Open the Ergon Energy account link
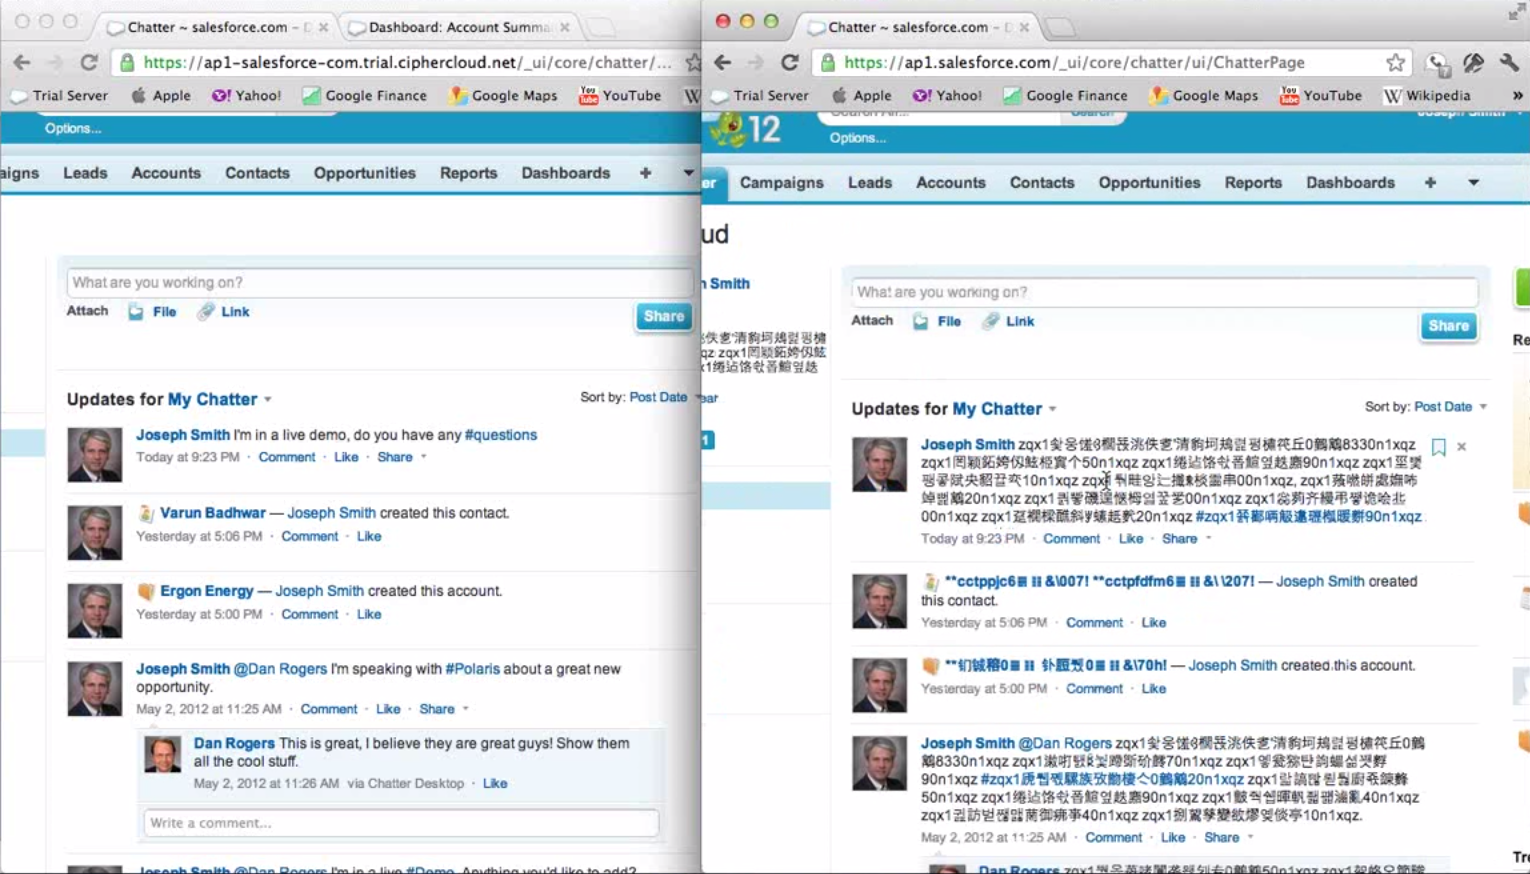This screenshot has width=1530, height=874. [206, 591]
